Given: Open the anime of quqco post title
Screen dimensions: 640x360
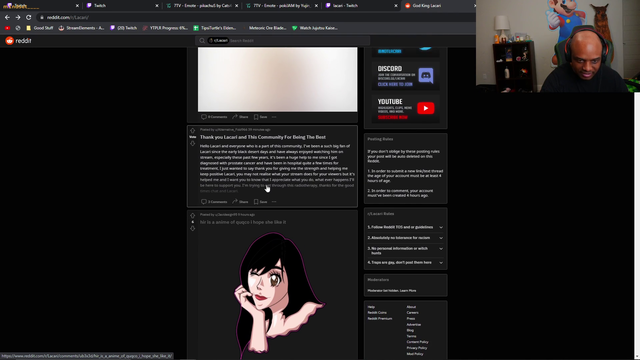Looking at the screenshot, I should (x=243, y=222).
